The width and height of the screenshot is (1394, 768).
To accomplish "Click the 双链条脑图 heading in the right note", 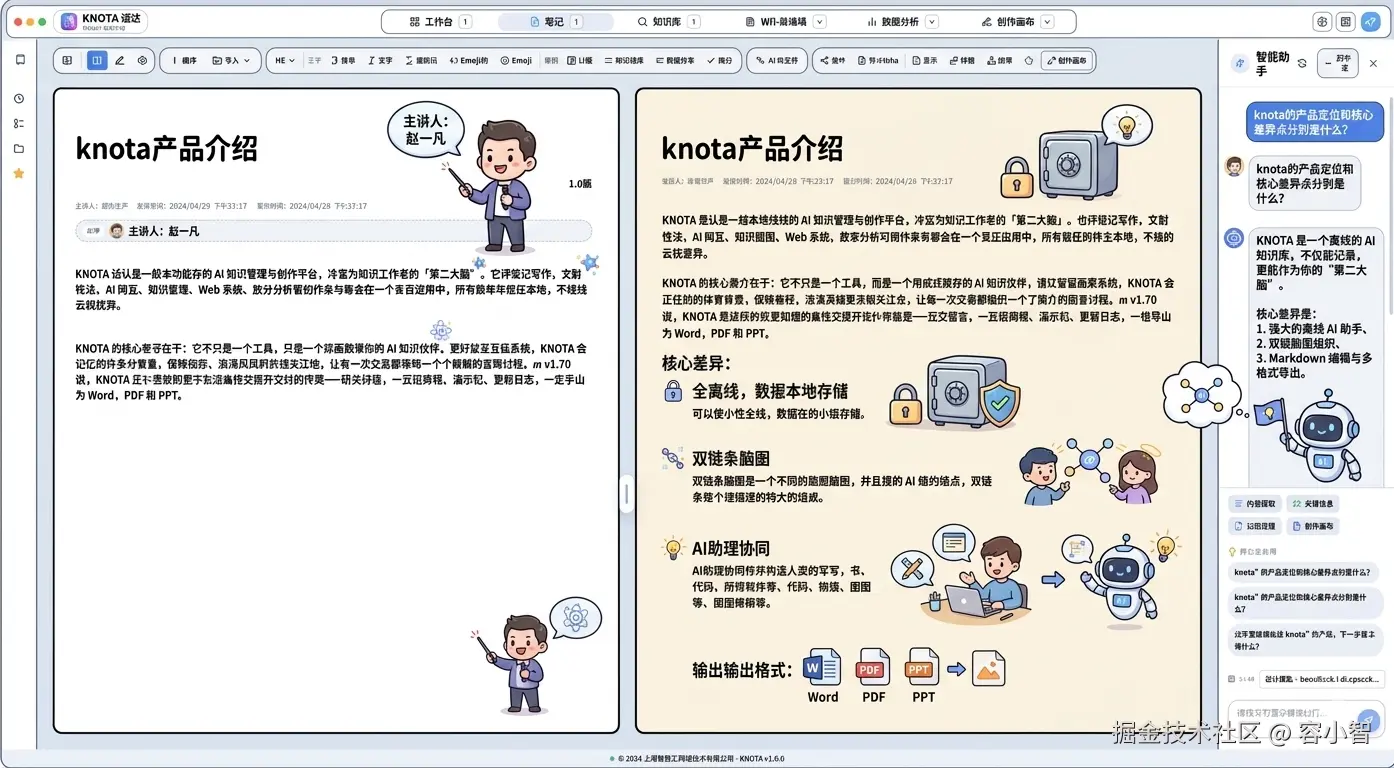I will [730, 458].
